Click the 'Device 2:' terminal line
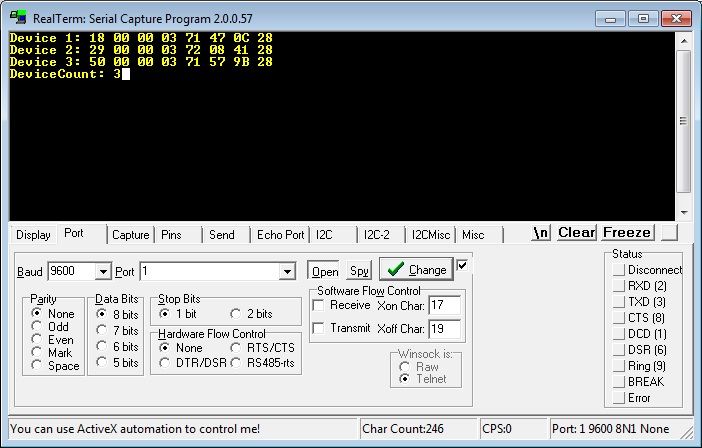 (141, 50)
